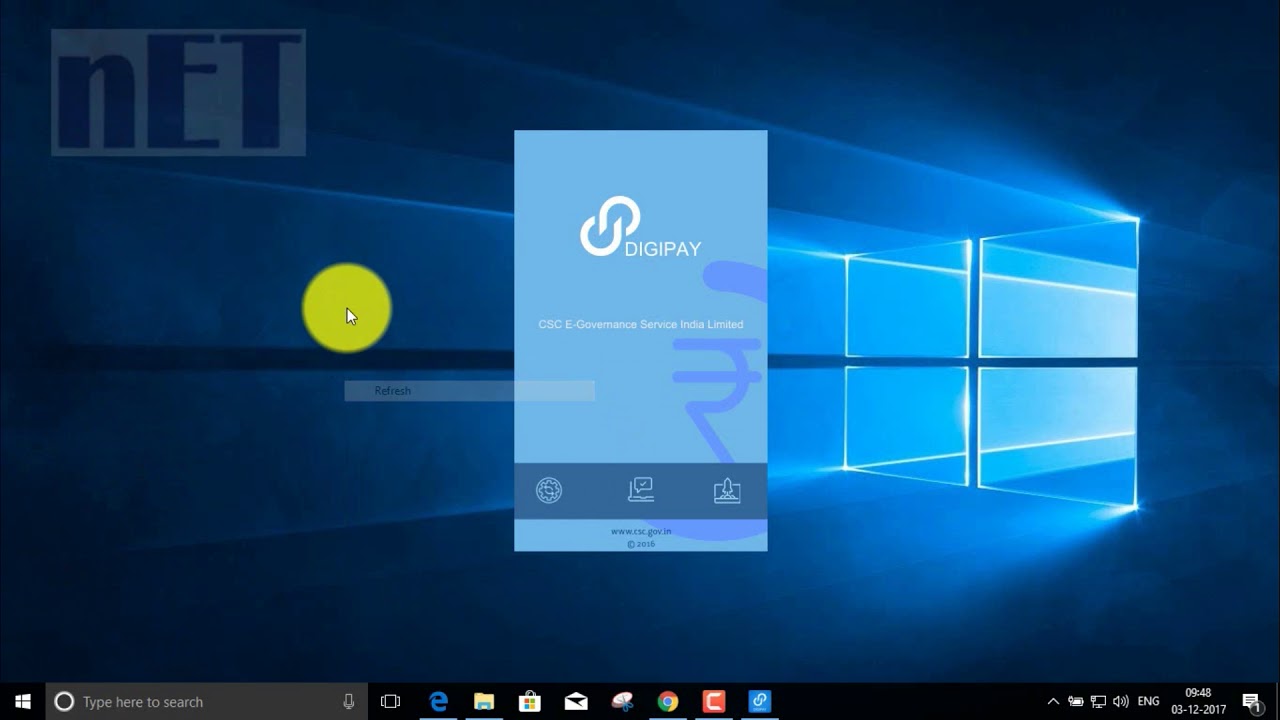1280x720 pixels.
Task: Open the orange Camtasia taskbar icon
Action: (714, 702)
